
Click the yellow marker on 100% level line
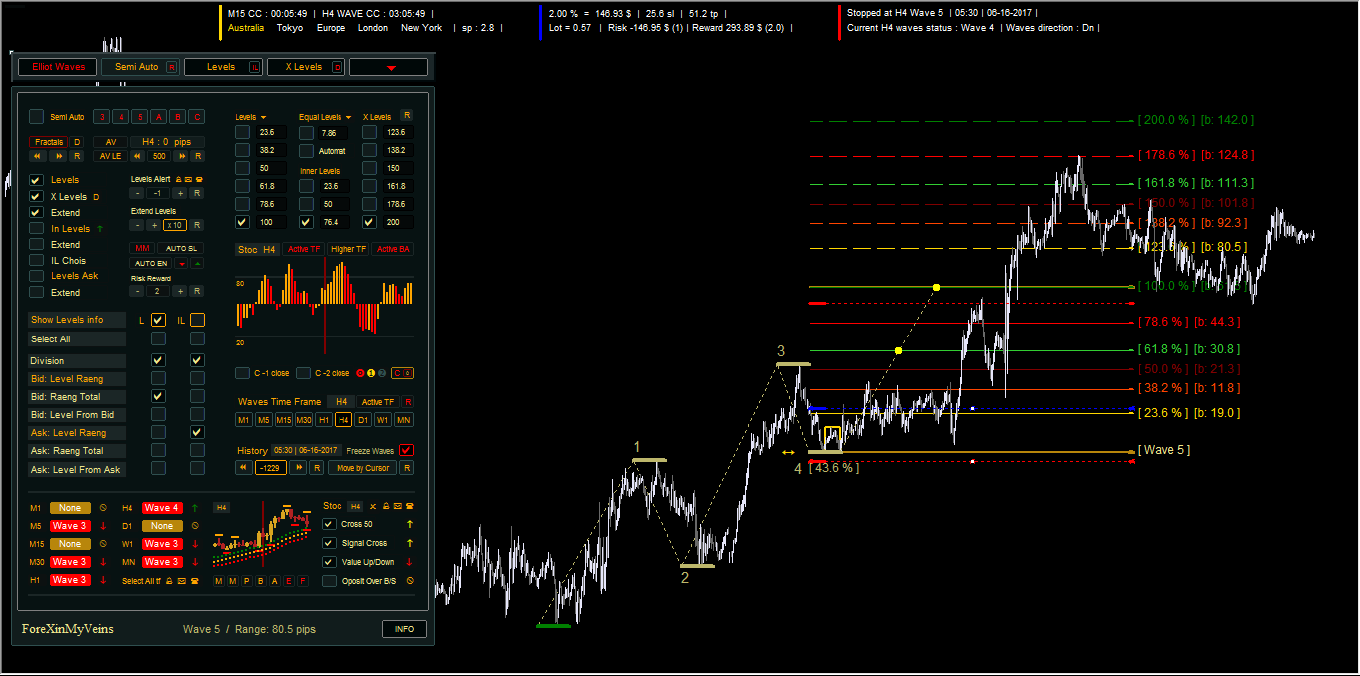pos(936,288)
